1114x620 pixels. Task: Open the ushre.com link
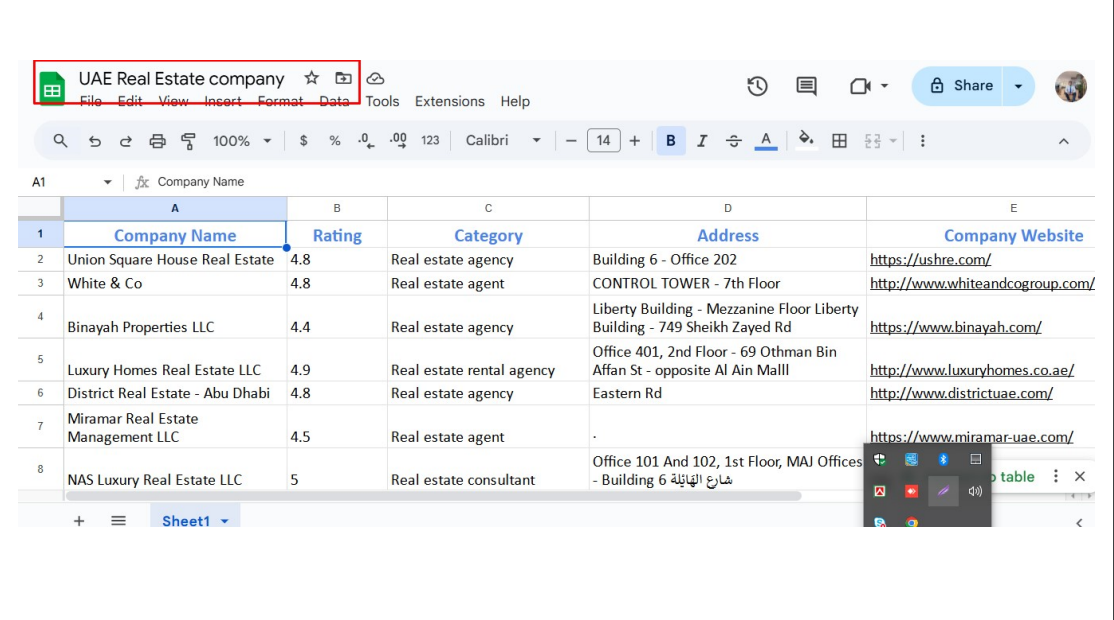click(930, 260)
